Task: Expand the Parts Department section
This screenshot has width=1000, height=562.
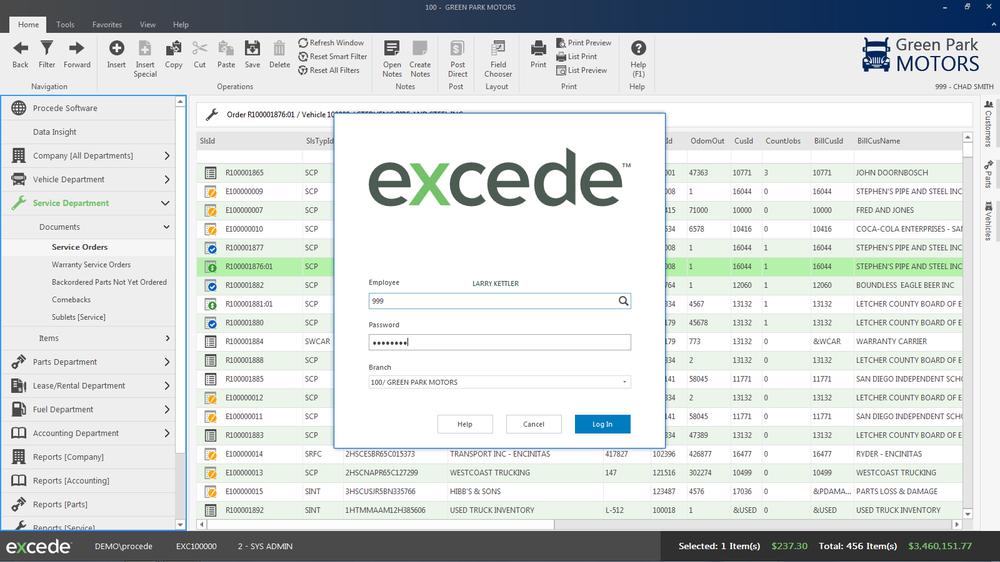Action: (166, 362)
